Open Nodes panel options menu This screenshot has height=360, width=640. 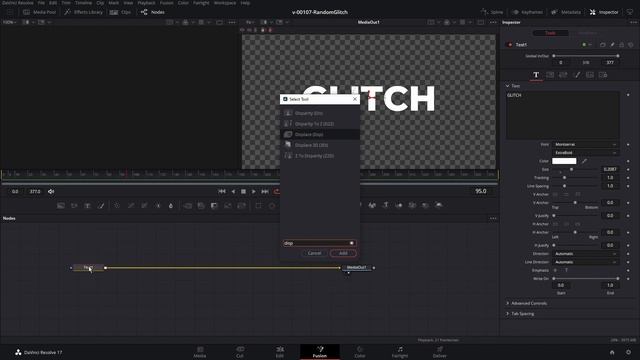[x=493, y=218]
